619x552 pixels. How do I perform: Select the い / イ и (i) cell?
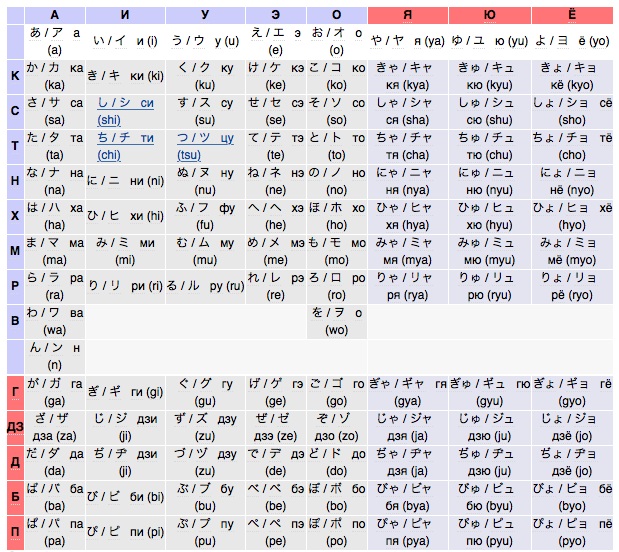[x=125, y=41]
